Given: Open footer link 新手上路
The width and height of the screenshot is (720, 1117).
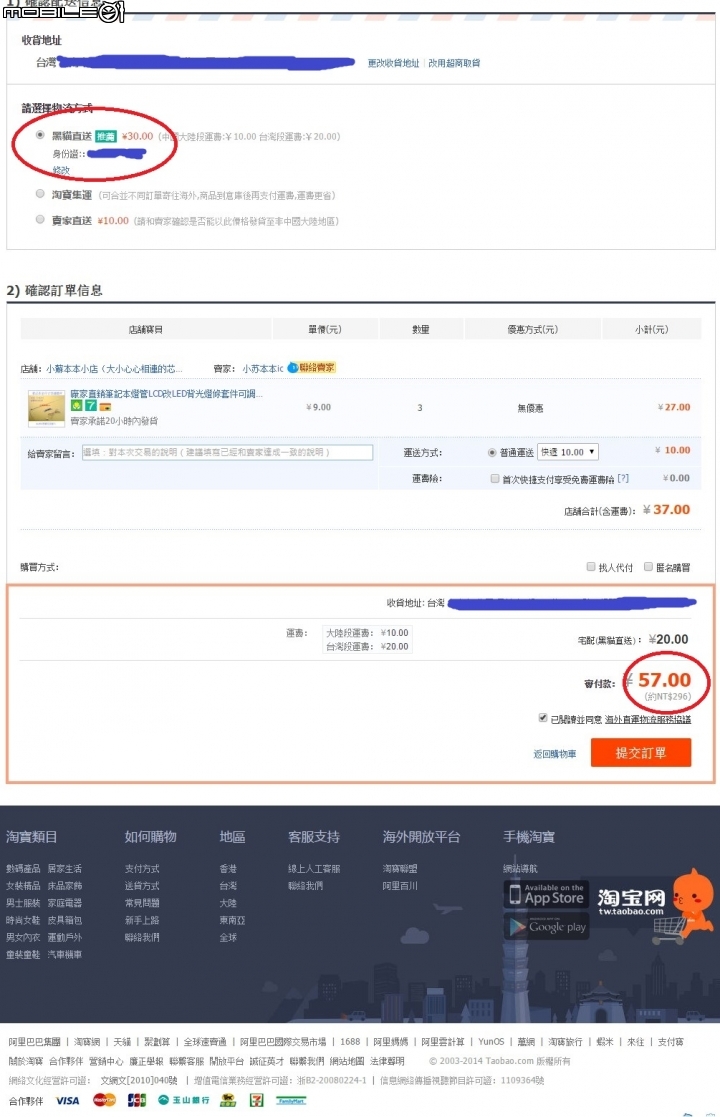Looking at the screenshot, I should tap(142, 920).
